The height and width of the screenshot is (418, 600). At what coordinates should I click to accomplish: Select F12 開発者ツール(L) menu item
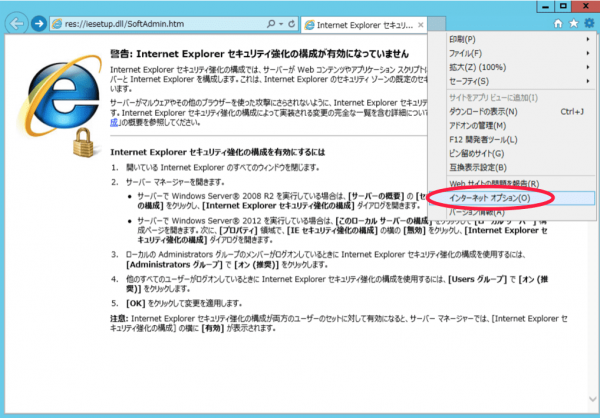[512, 140]
